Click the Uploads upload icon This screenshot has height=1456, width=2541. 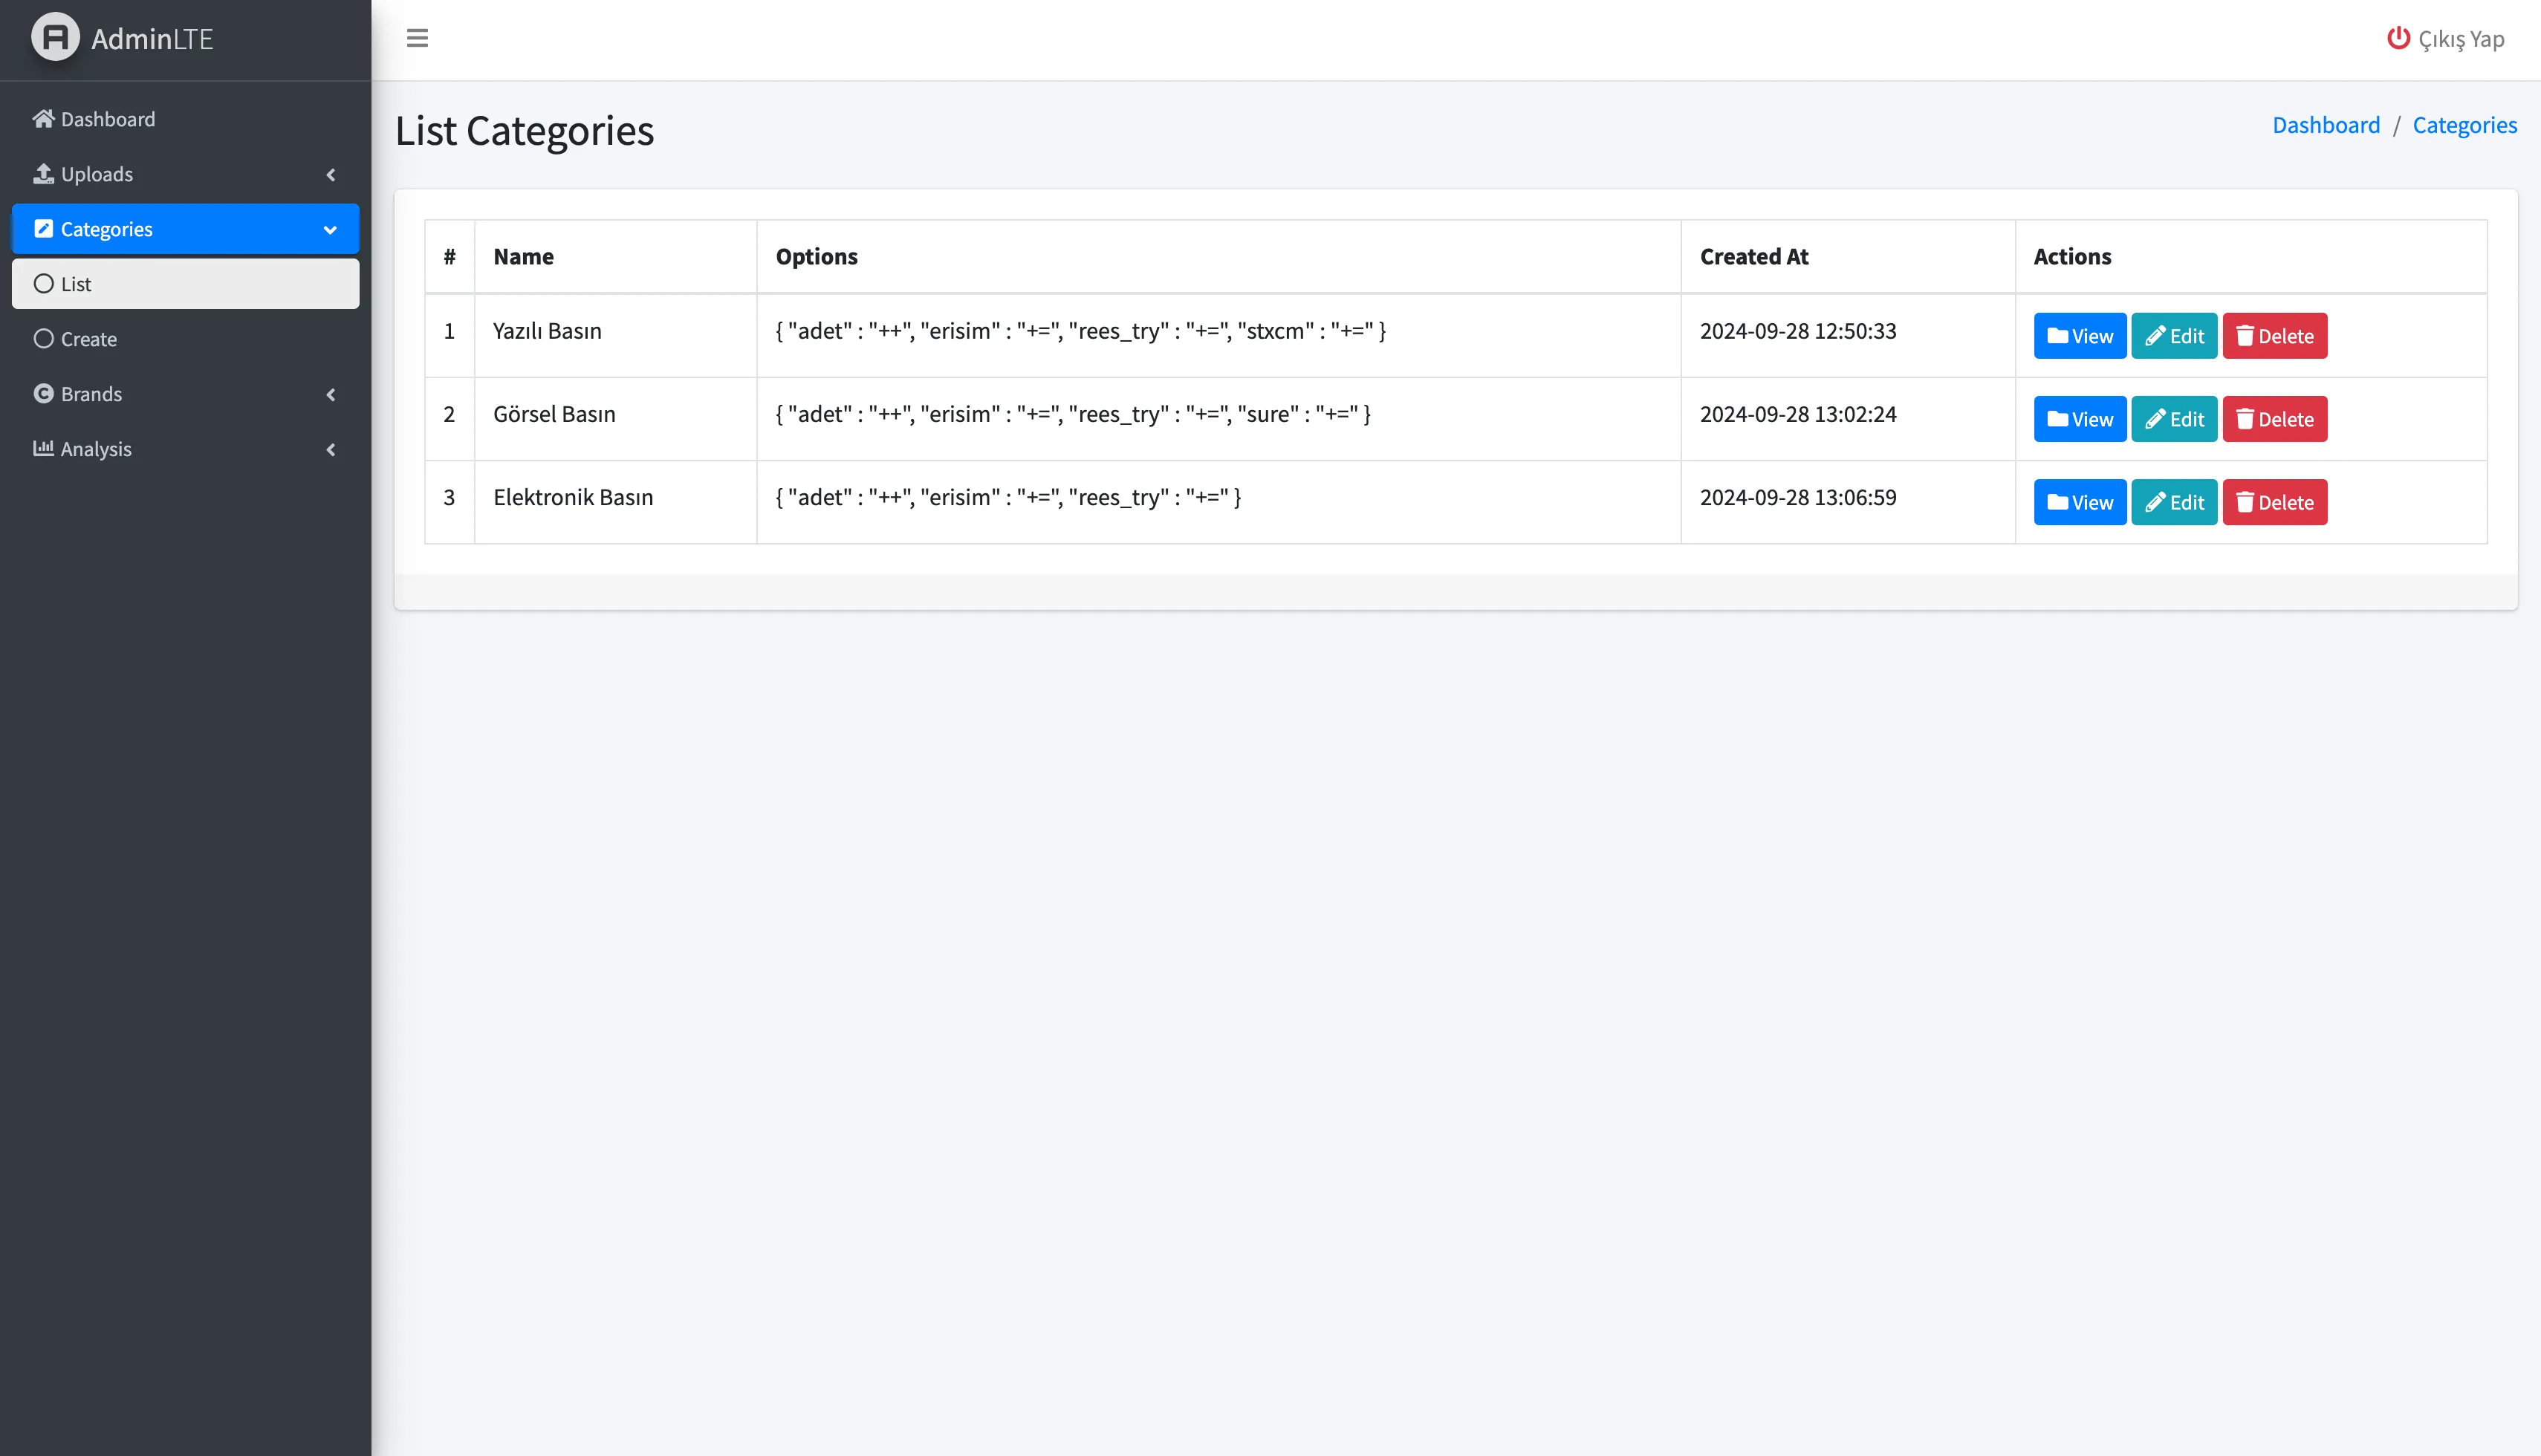click(43, 174)
